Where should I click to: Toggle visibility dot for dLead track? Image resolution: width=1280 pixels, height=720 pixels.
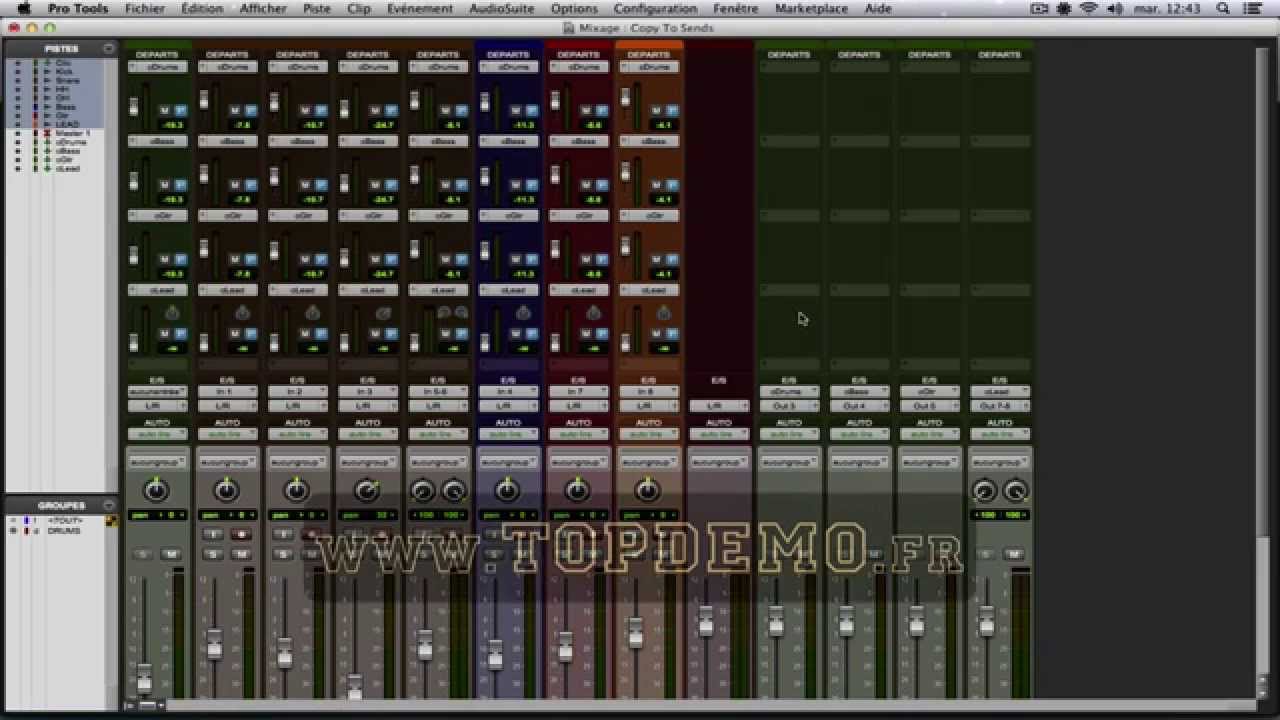tap(17, 168)
